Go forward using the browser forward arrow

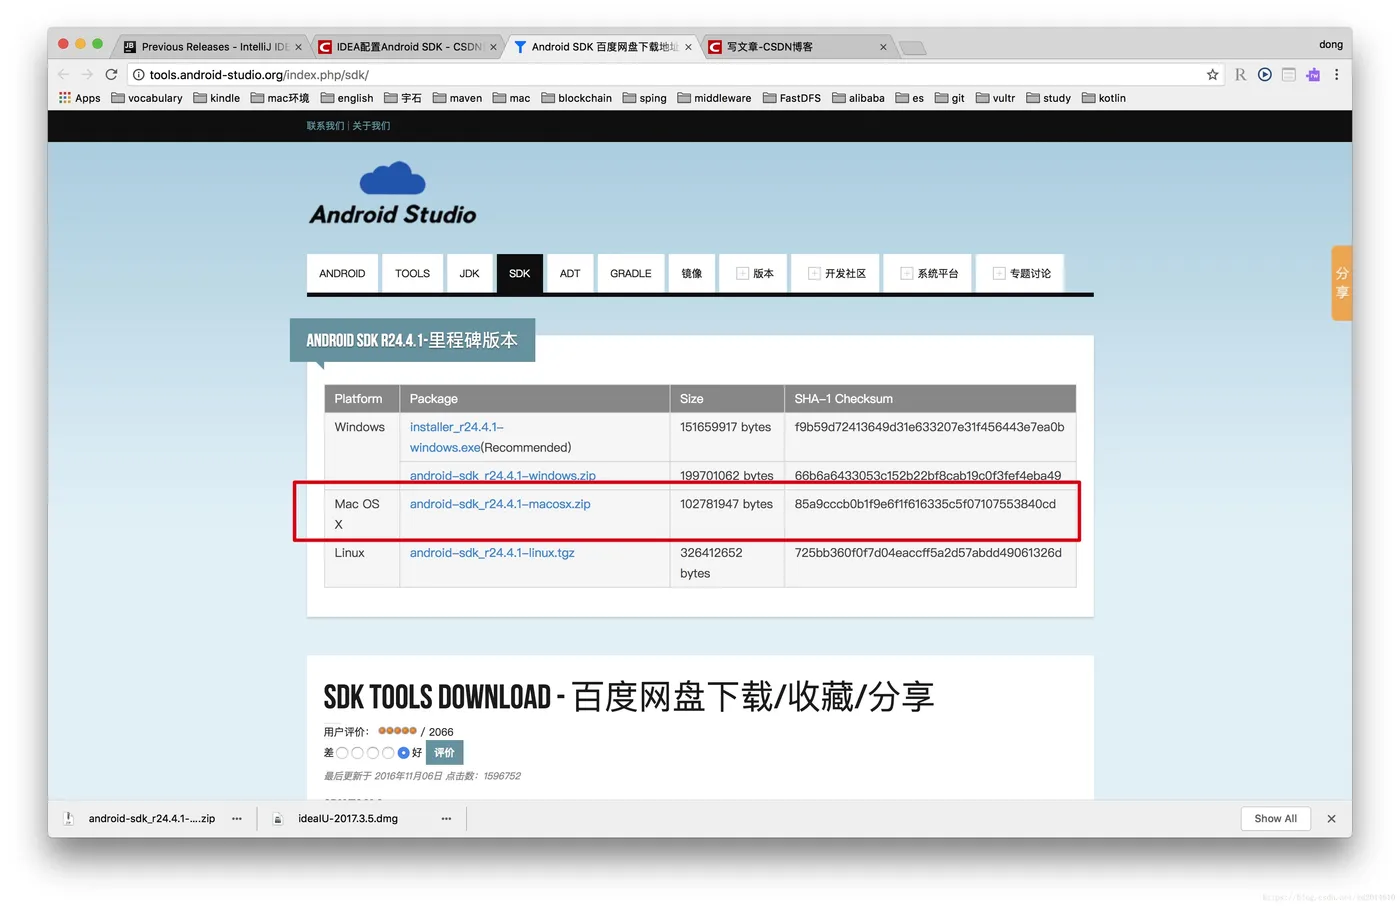point(87,75)
